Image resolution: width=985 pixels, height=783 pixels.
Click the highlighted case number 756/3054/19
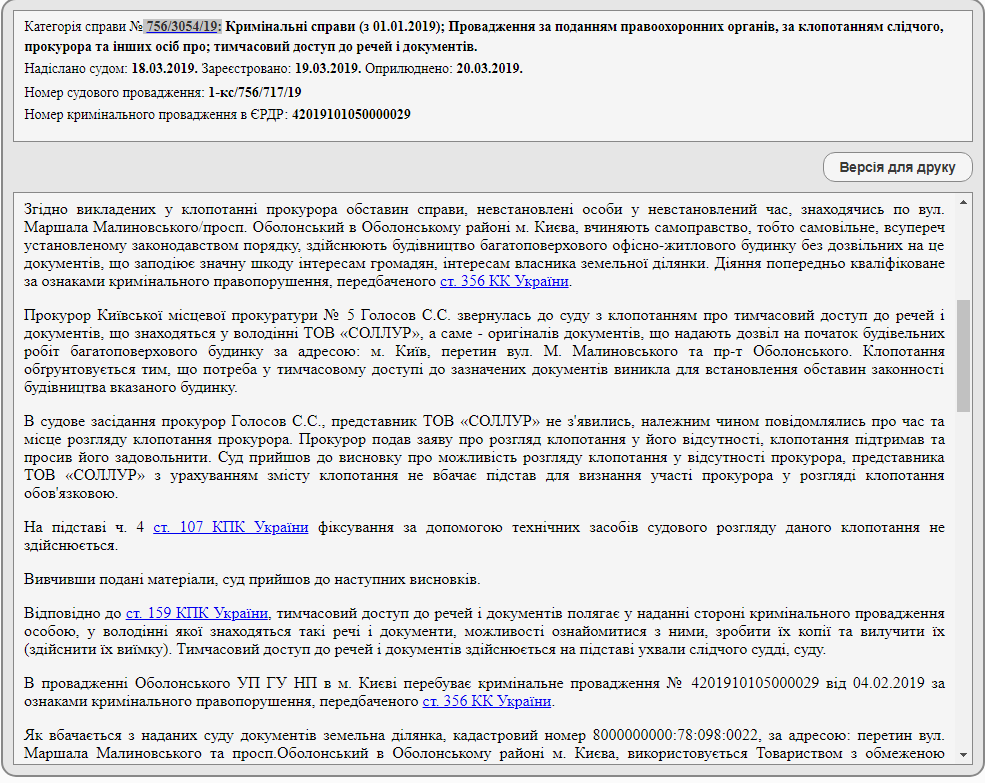click(183, 27)
